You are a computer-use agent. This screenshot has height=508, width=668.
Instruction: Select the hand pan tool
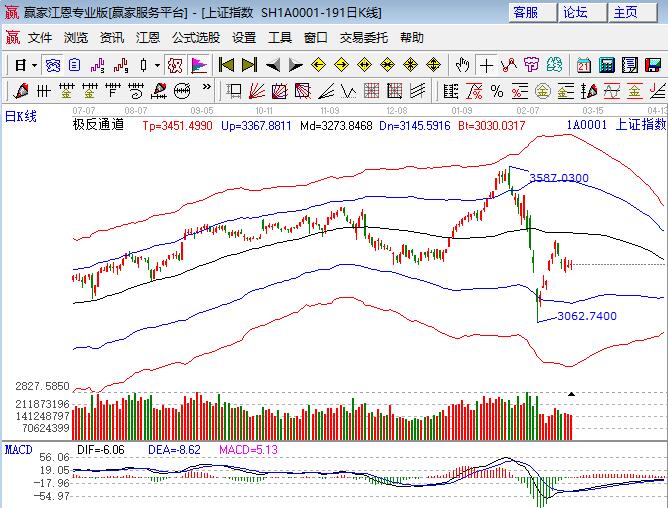click(462, 65)
